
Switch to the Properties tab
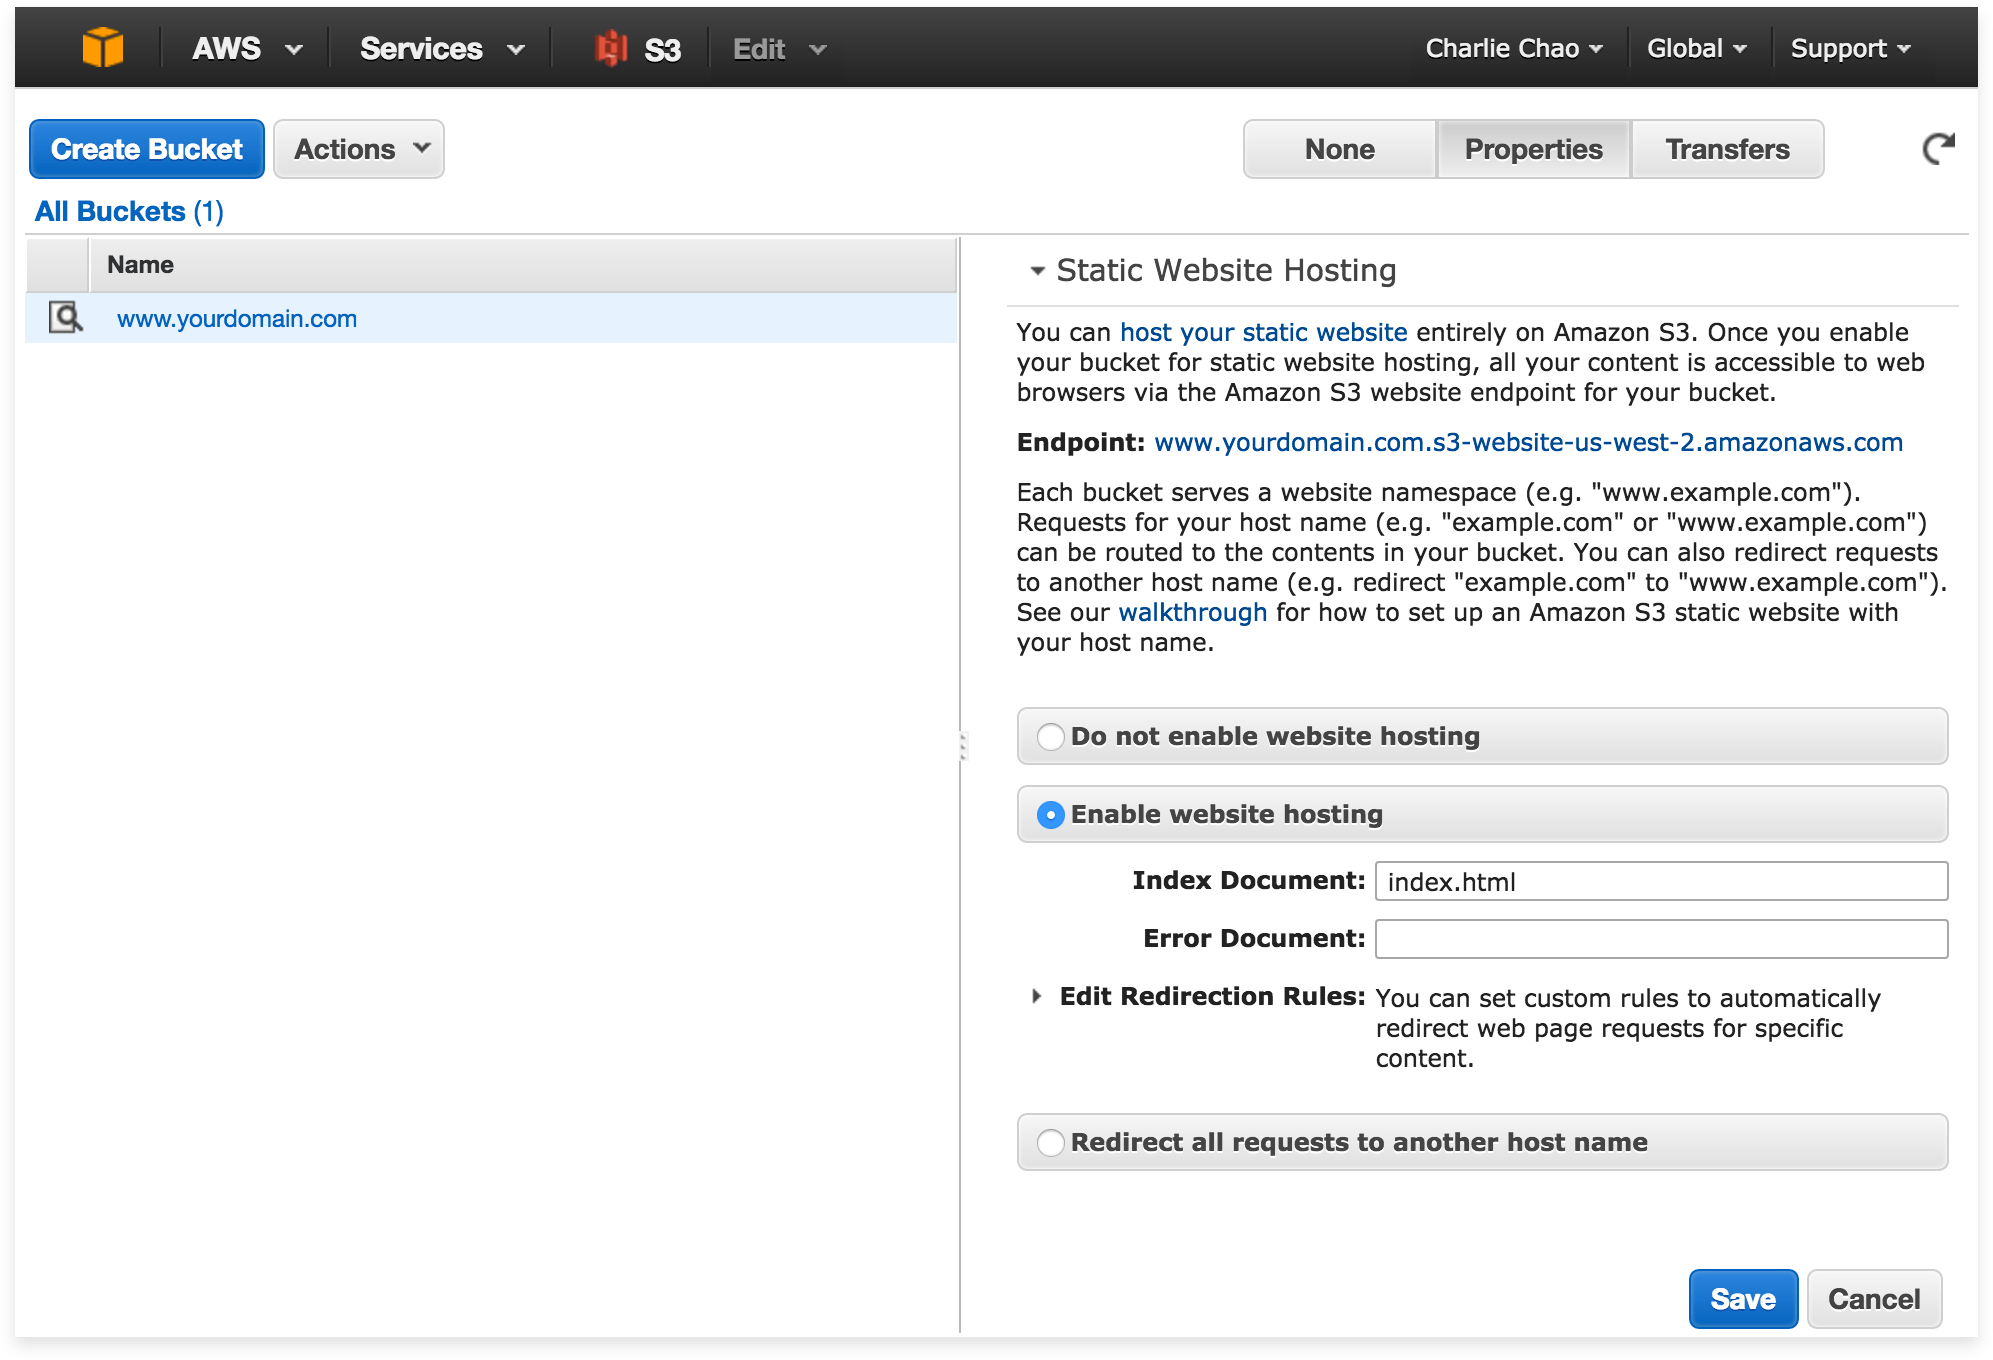click(x=1533, y=149)
